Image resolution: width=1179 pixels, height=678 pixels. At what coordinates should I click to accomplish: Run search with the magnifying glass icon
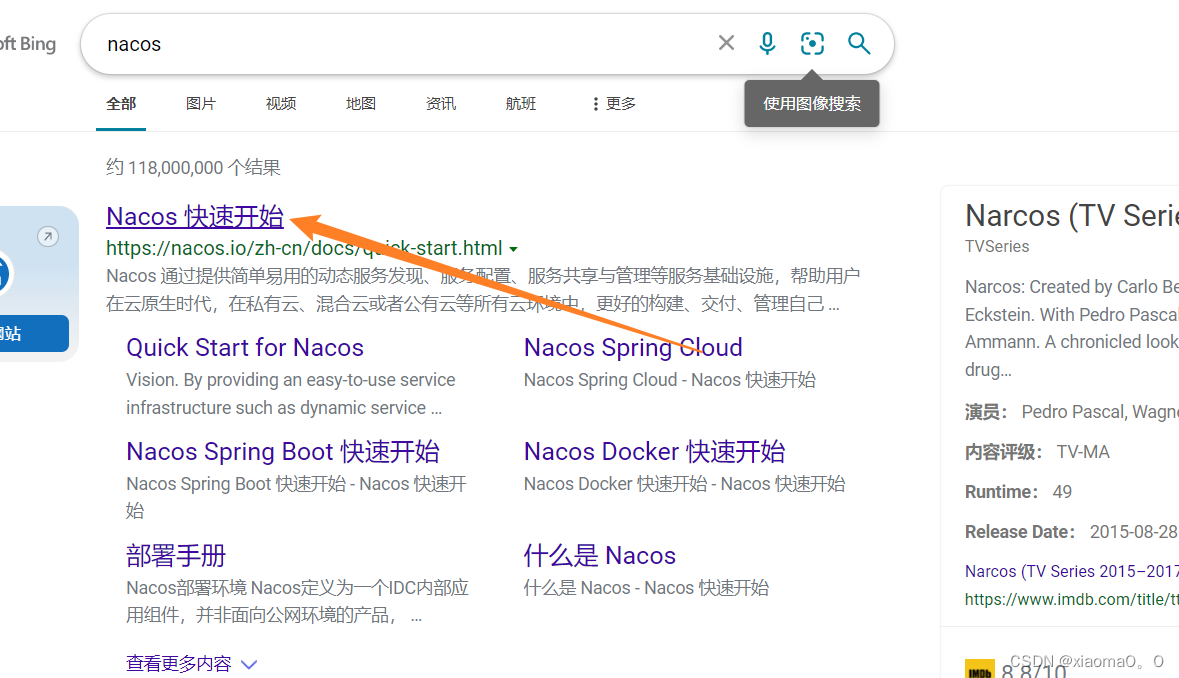(x=859, y=44)
